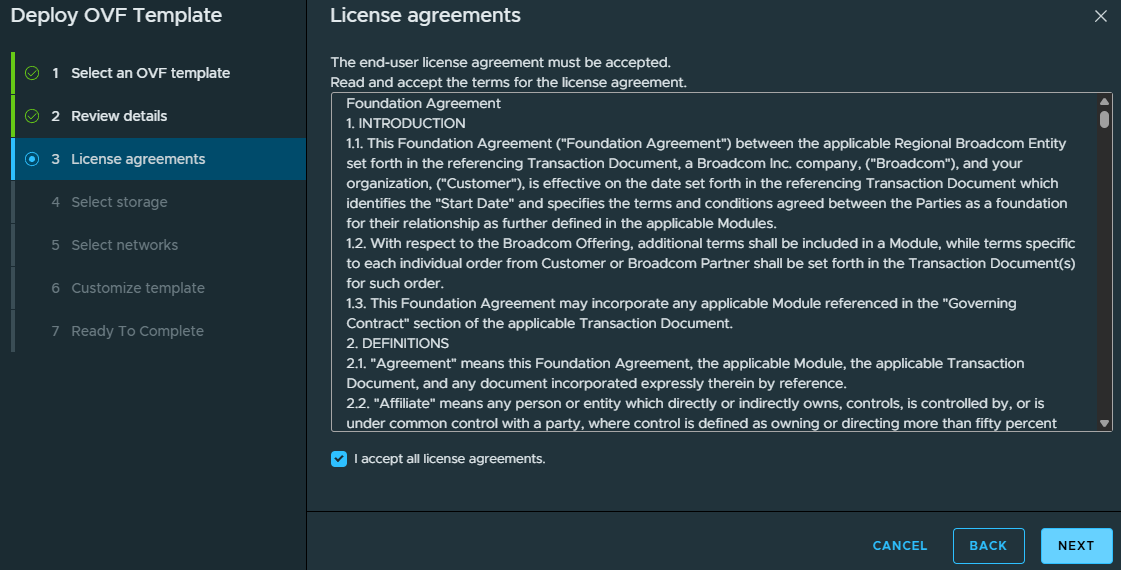Close the Deploy OVF Template dialog with X

[1100, 16]
